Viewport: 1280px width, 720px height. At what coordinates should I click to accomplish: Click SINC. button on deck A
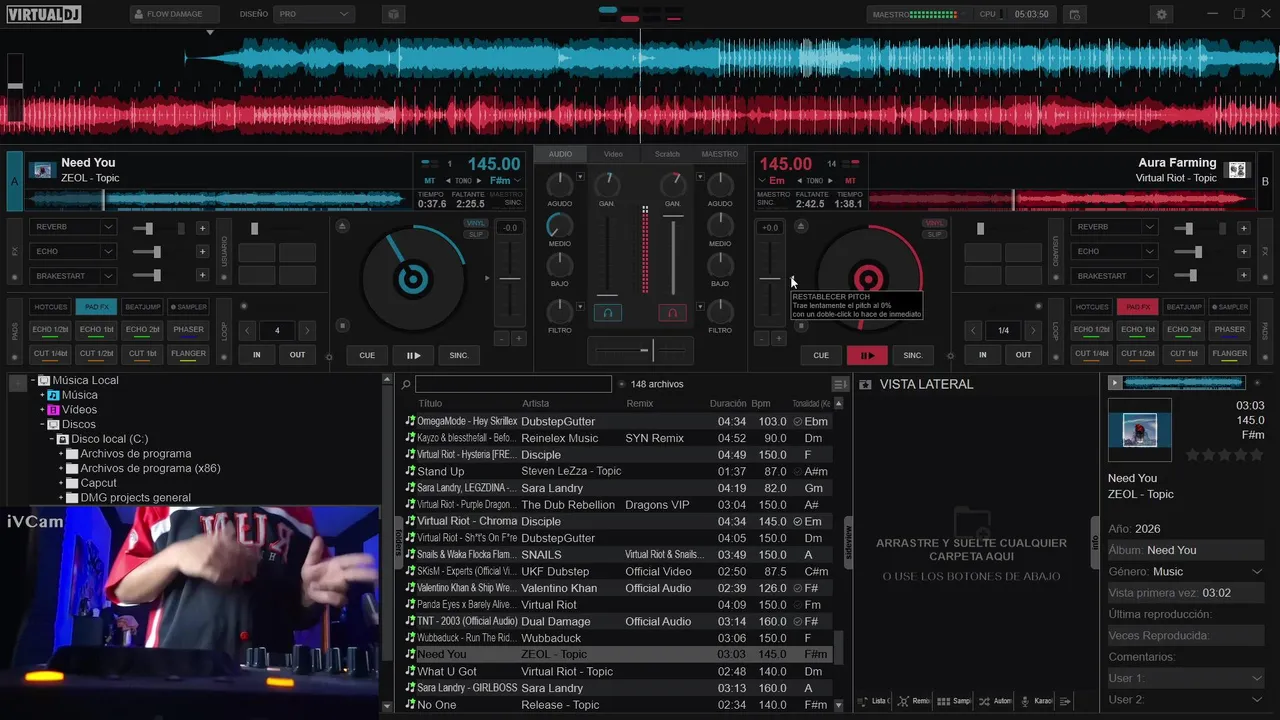(x=459, y=355)
